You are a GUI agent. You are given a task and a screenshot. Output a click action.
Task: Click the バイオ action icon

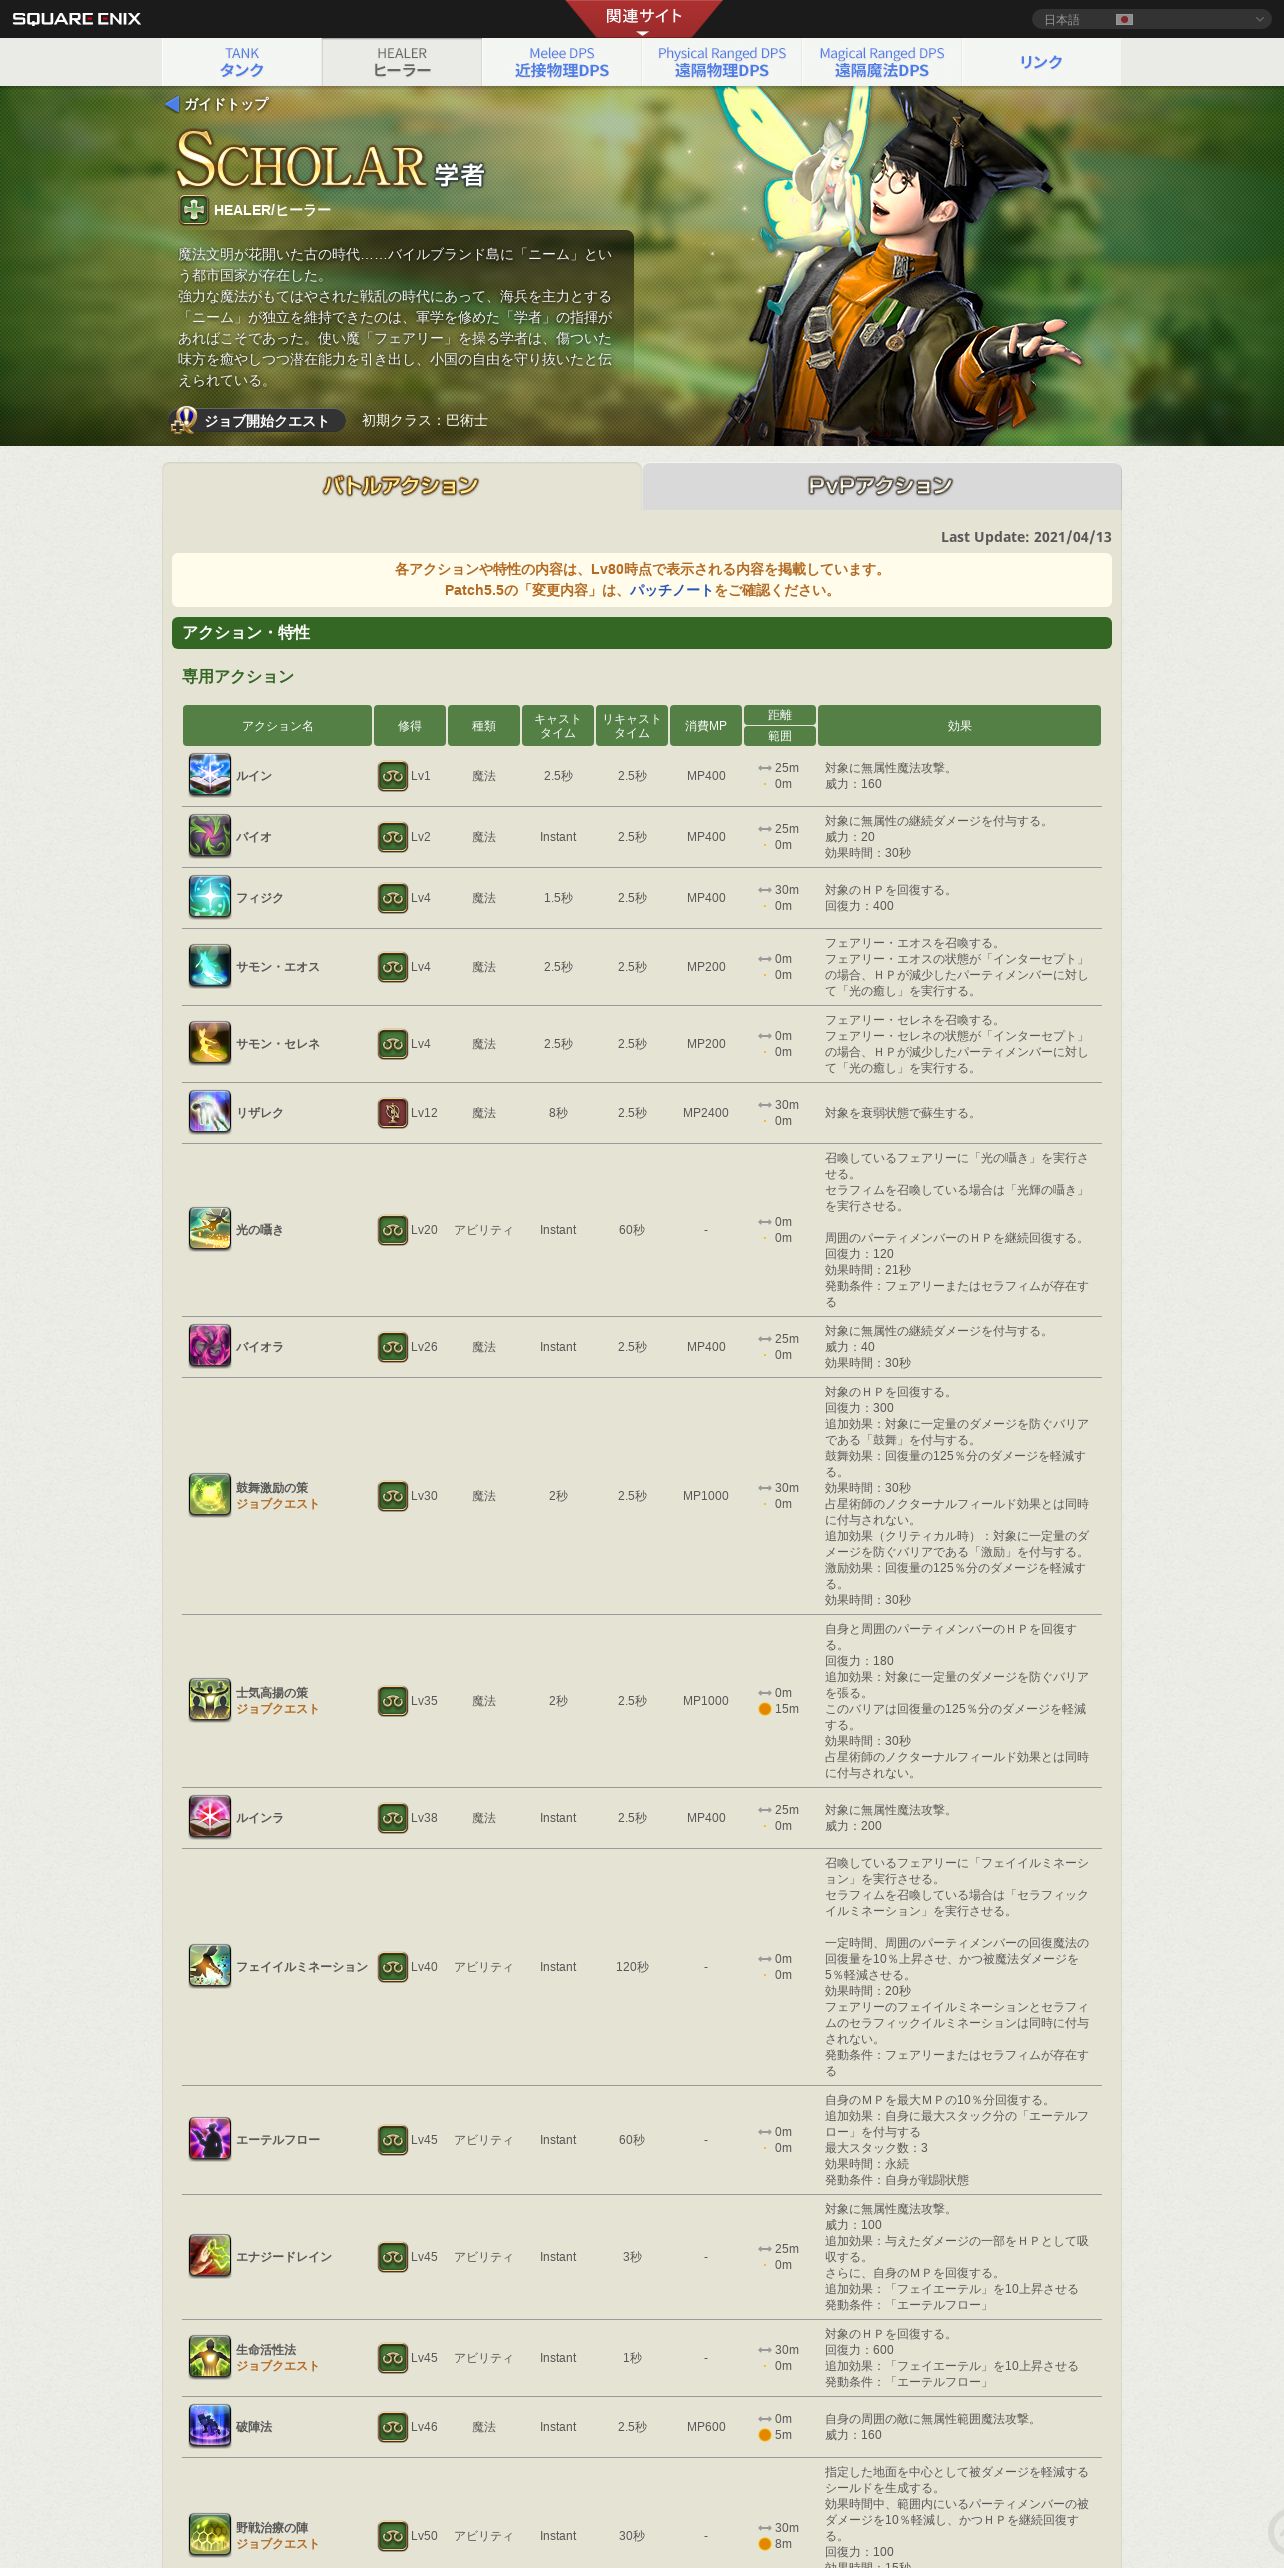click(x=210, y=837)
